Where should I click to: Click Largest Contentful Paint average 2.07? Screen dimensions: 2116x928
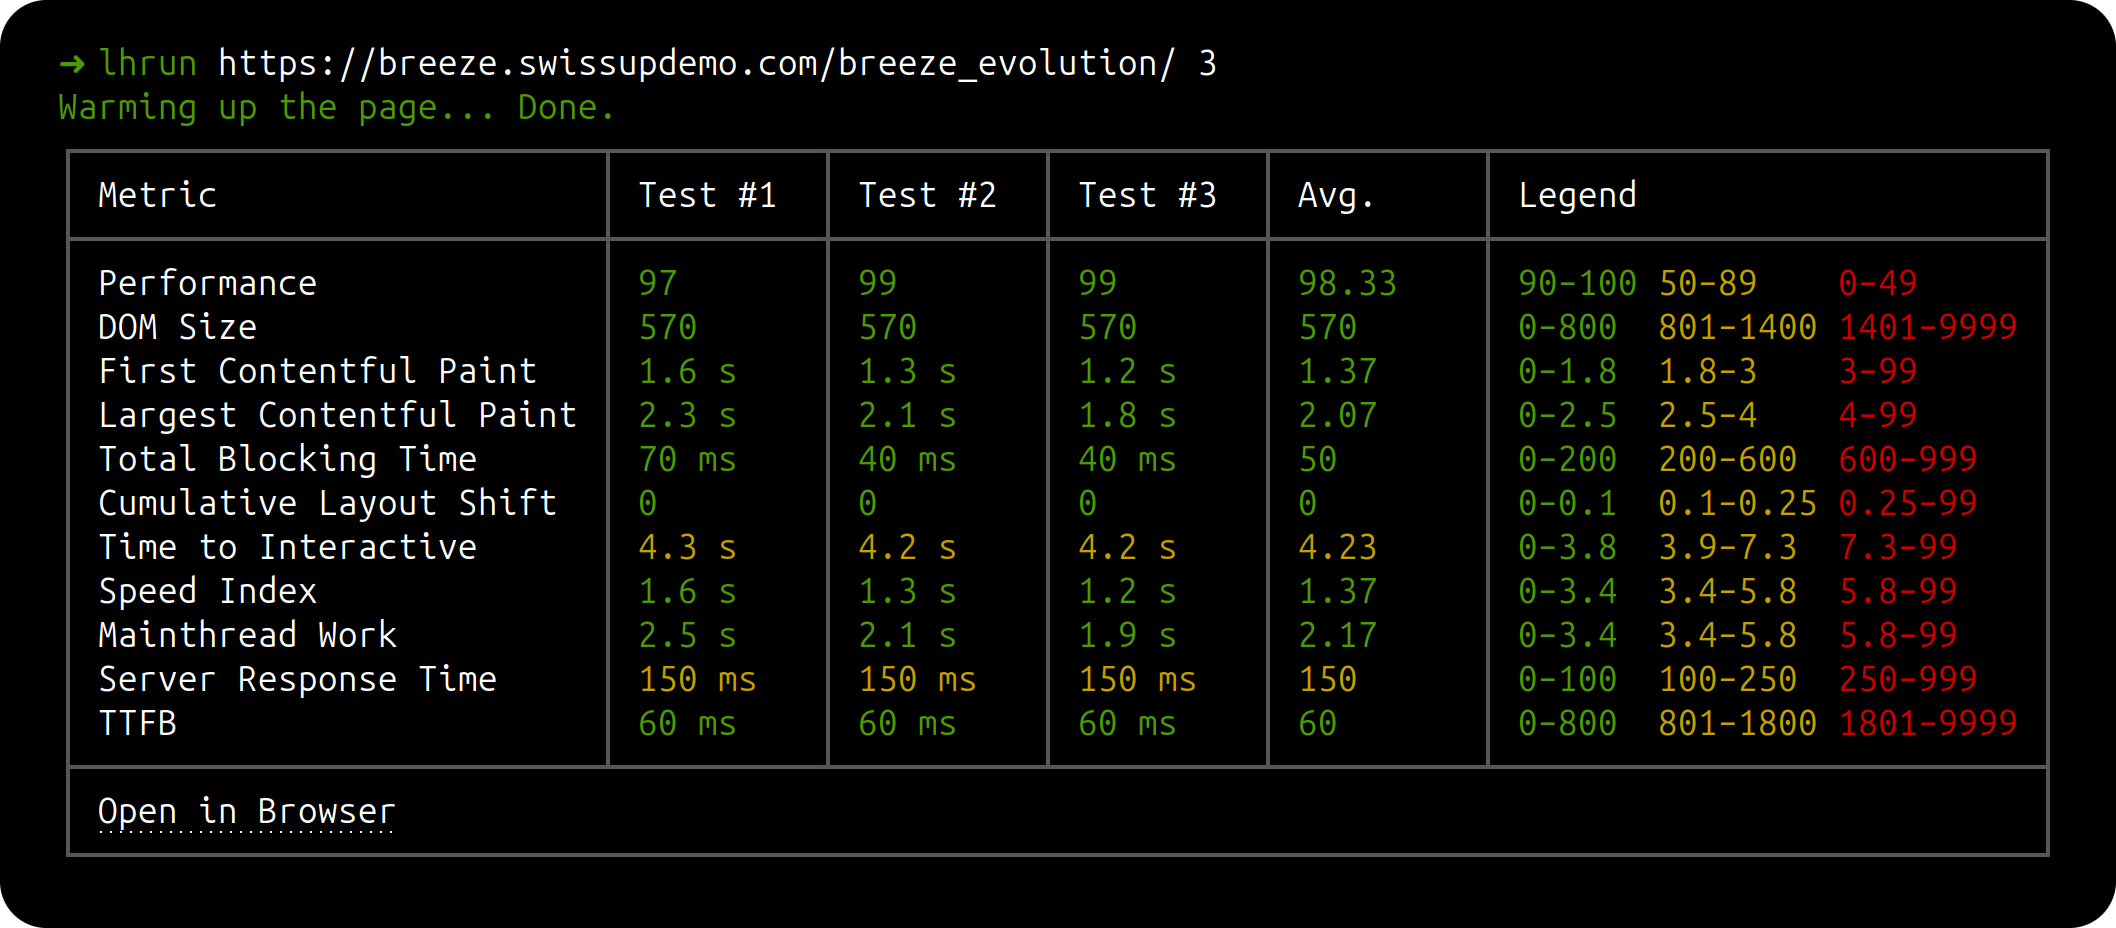coord(1337,415)
